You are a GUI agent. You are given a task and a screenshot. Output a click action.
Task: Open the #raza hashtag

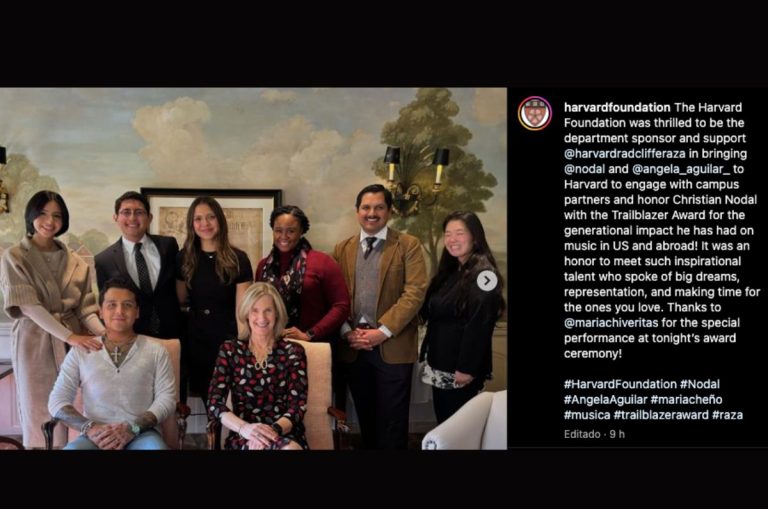[727, 415]
